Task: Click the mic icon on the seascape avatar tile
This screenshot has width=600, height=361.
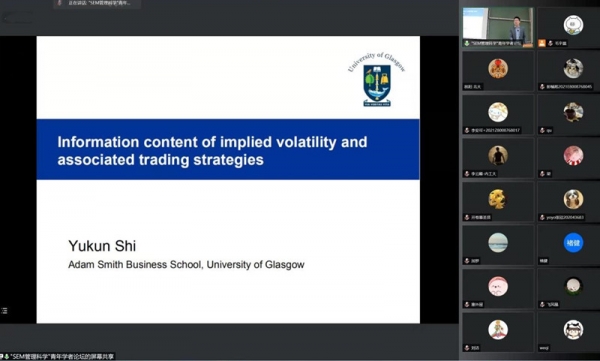Action: pos(467,261)
